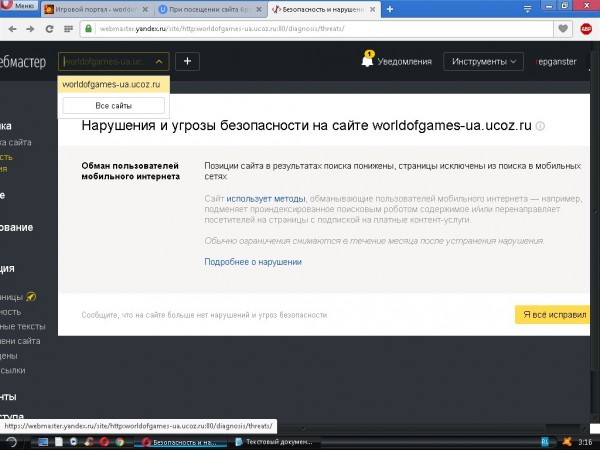Open the Opera Меню button
Image resolution: width=600 pixels, height=450 pixels.
click(x=19, y=5)
